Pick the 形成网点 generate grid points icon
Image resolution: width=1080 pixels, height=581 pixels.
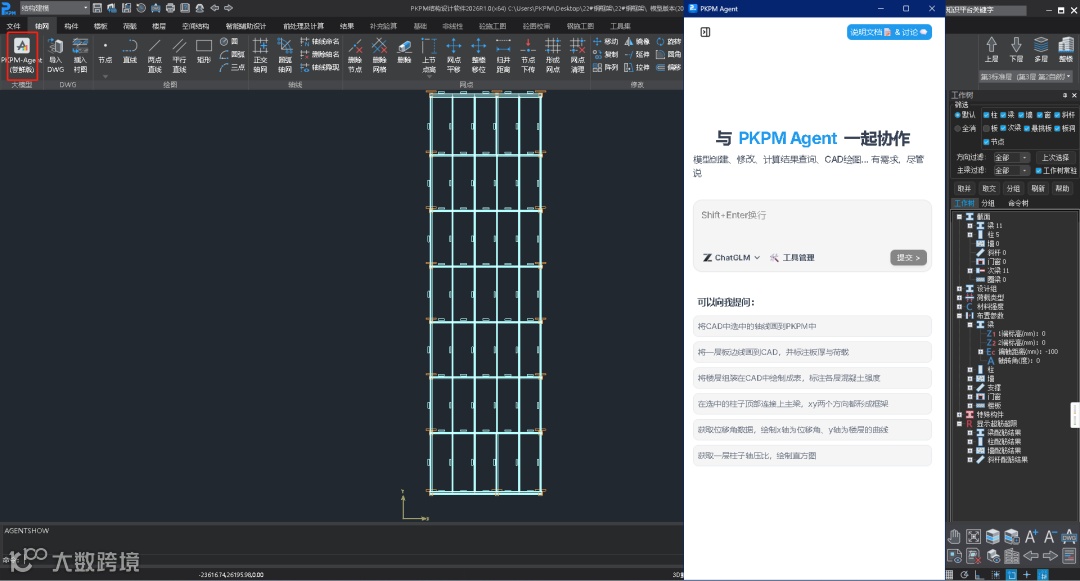click(x=552, y=56)
